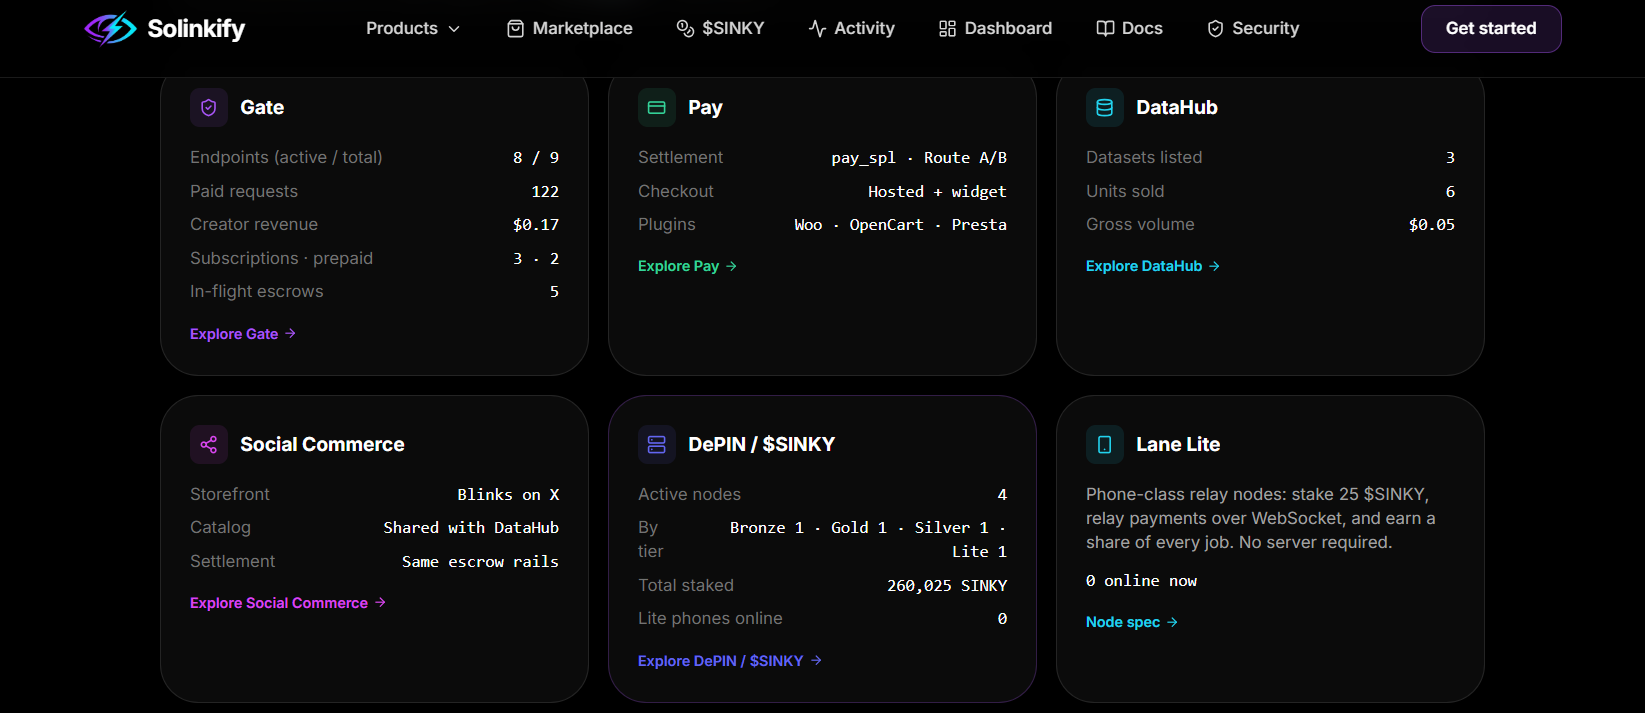Click the Units sold label
Screen dimensions: 1645x713
tap(1125, 192)
